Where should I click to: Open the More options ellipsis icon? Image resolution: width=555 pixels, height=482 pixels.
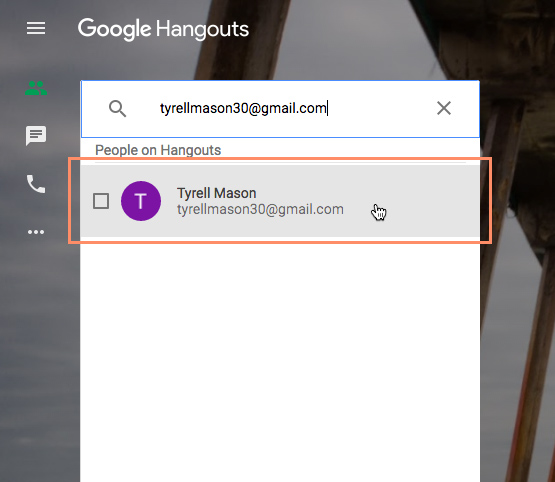point(36,232)
